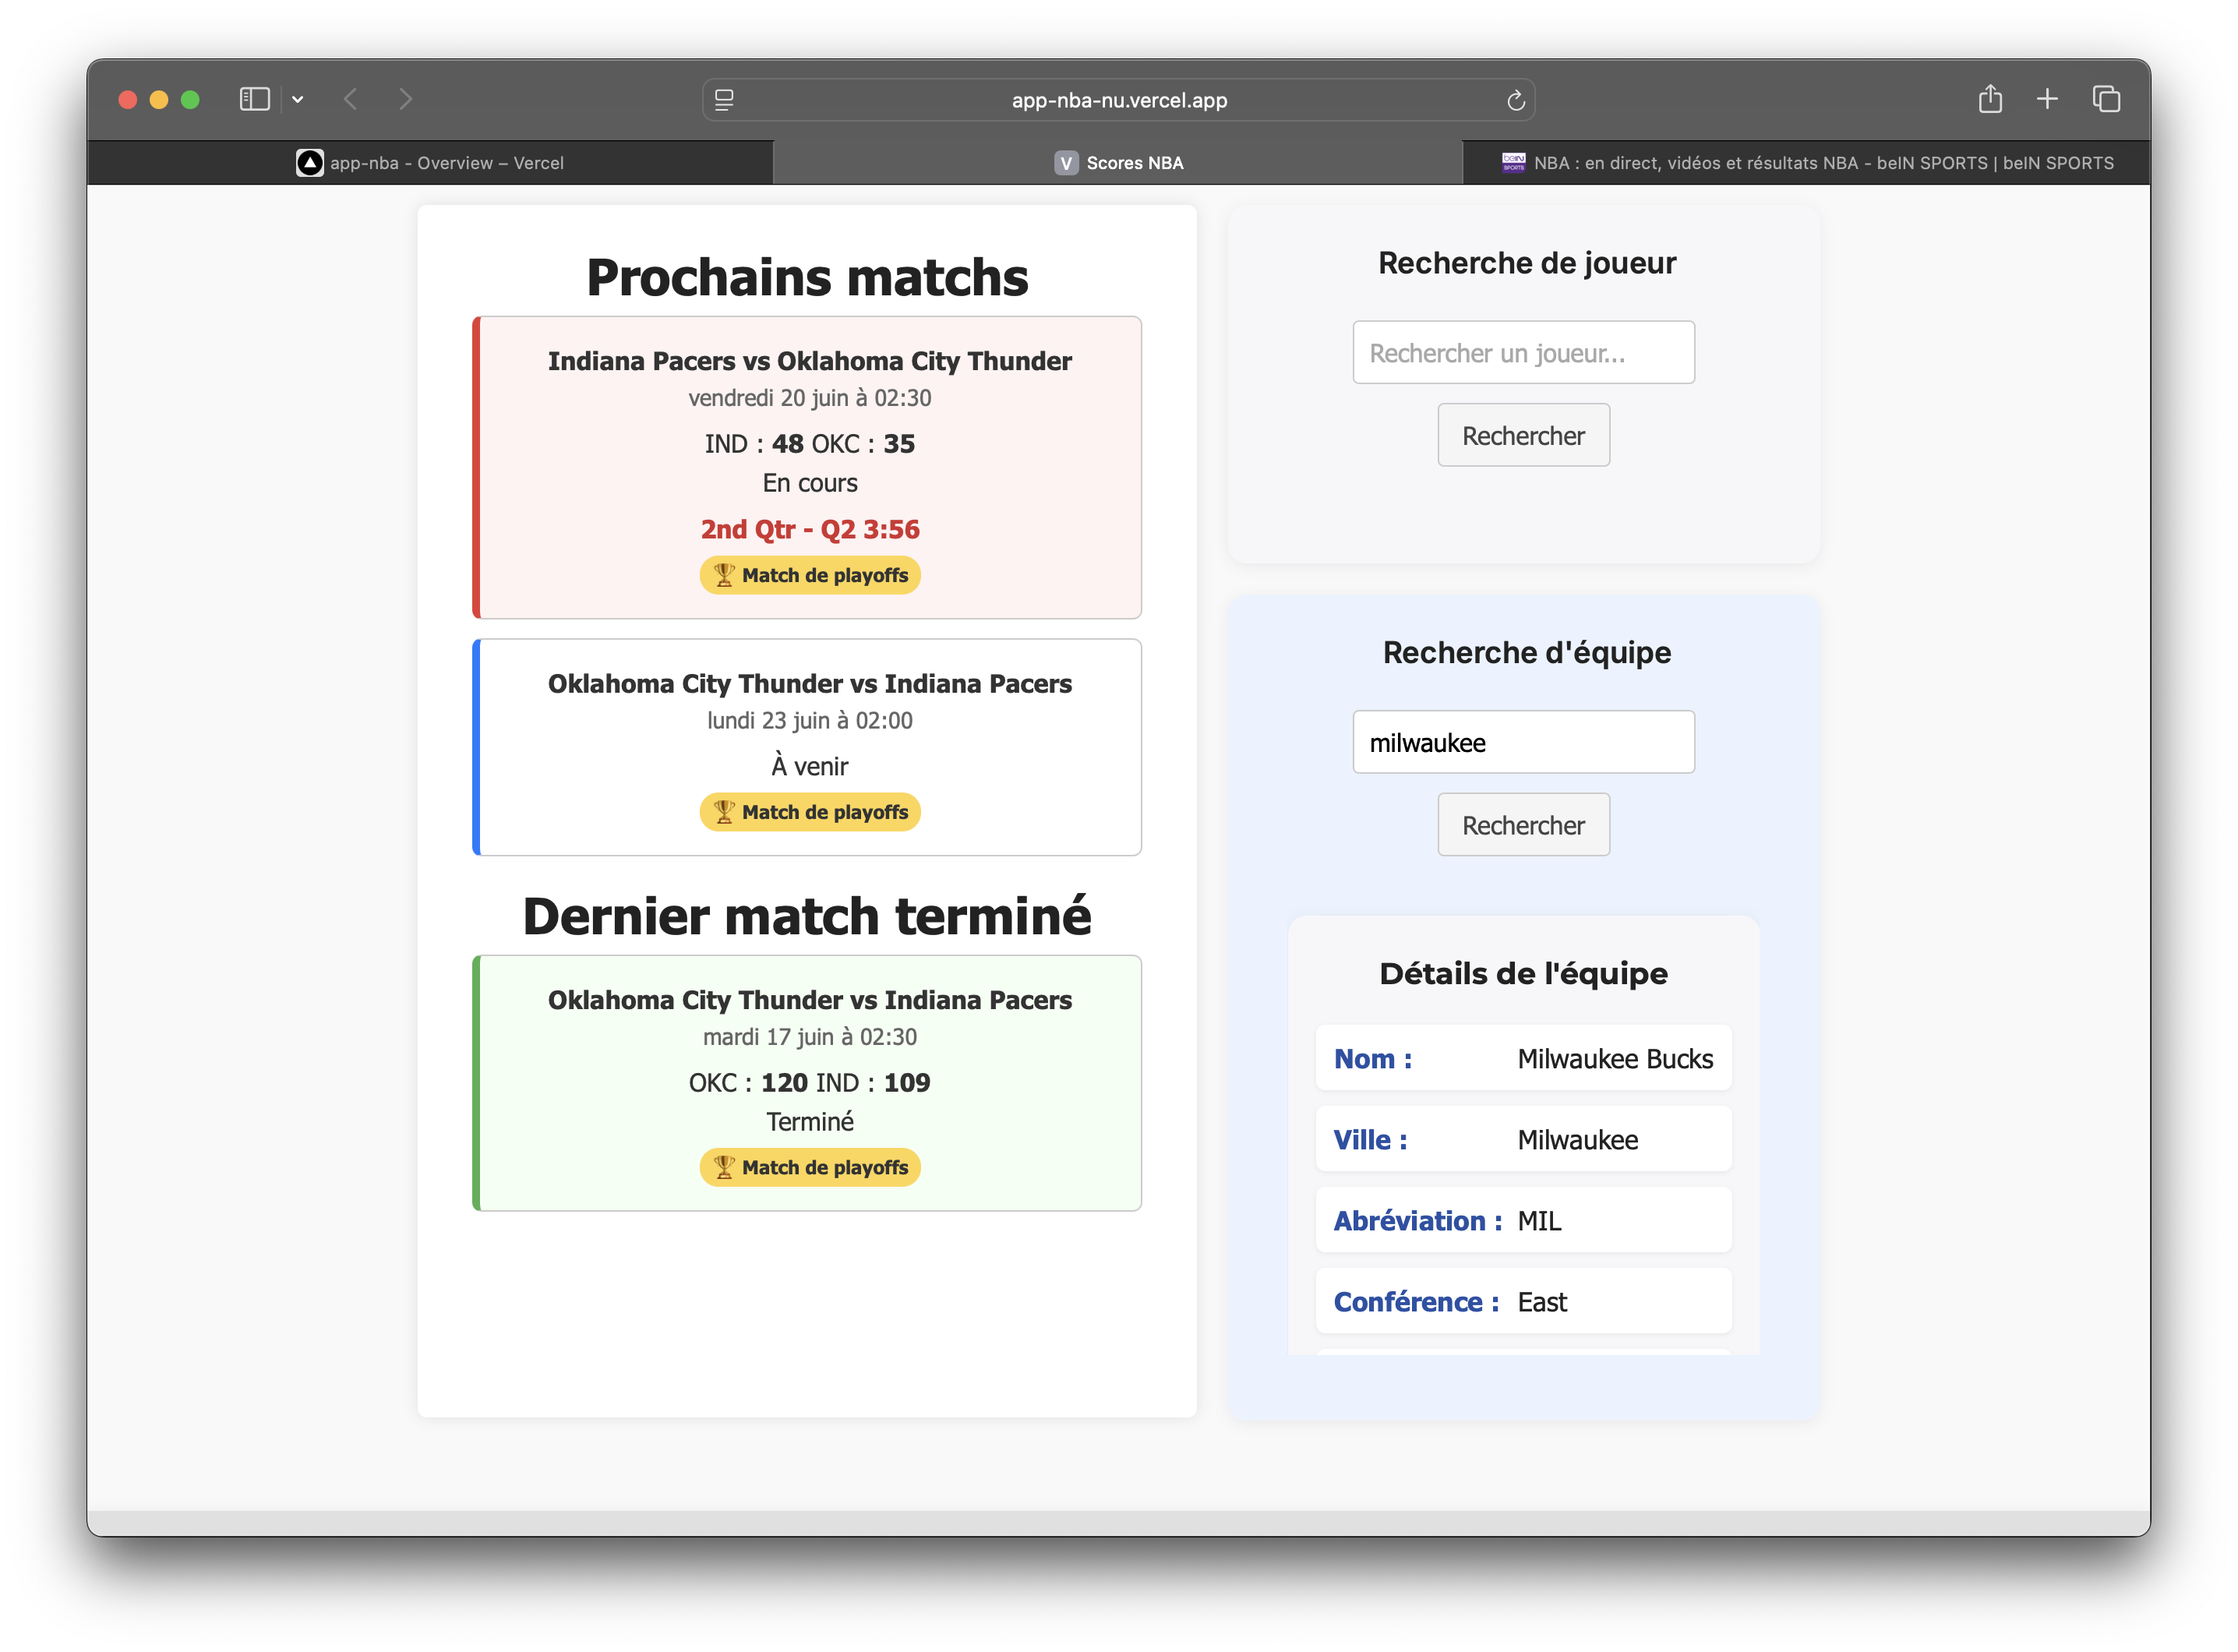Screen dimensions: 2238x1652
Task: Click Match de playoffs badge on live game
Action: click(810, 575)
